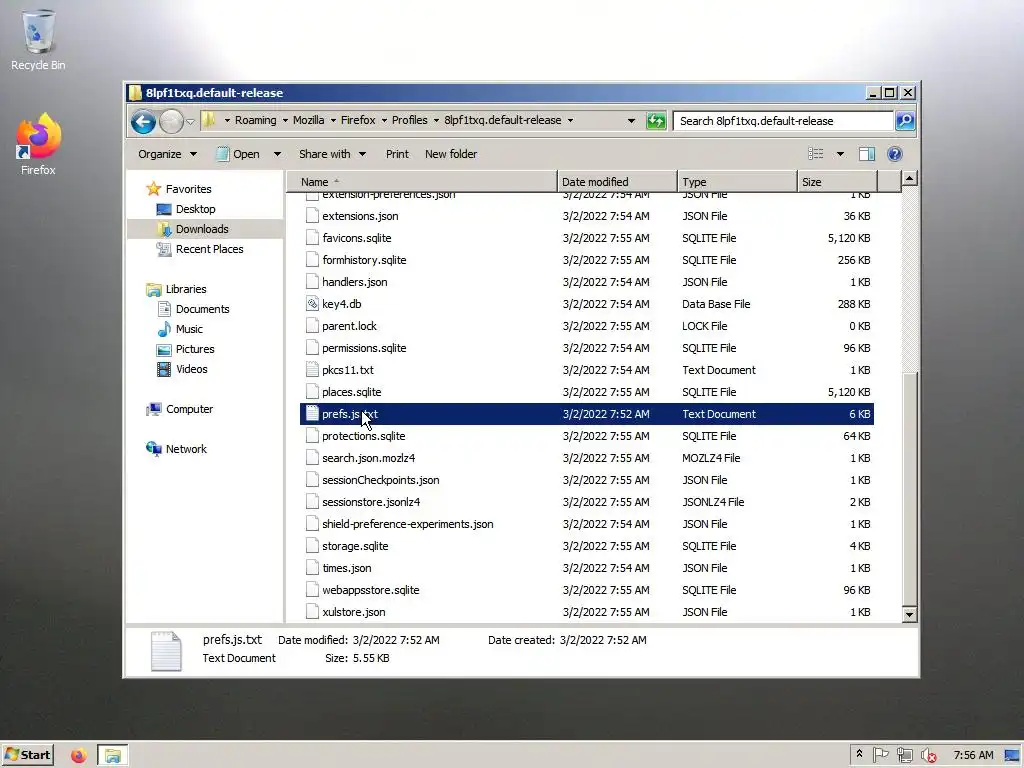Click the scroll up arrow of file list
This screenshot has width=1024, height=768.
click(x=909, y=178)
